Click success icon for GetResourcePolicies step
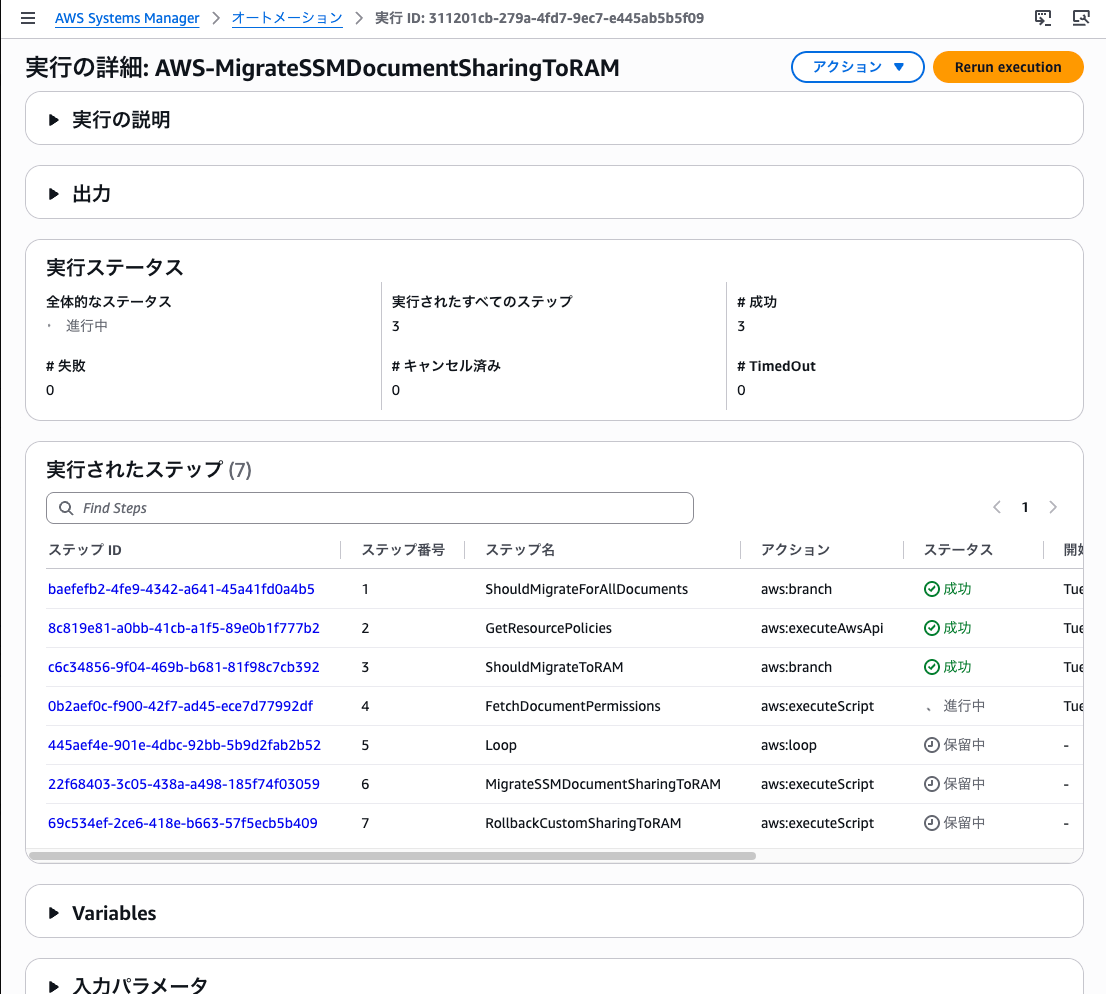1106x994 pixels. coord(932,628)
